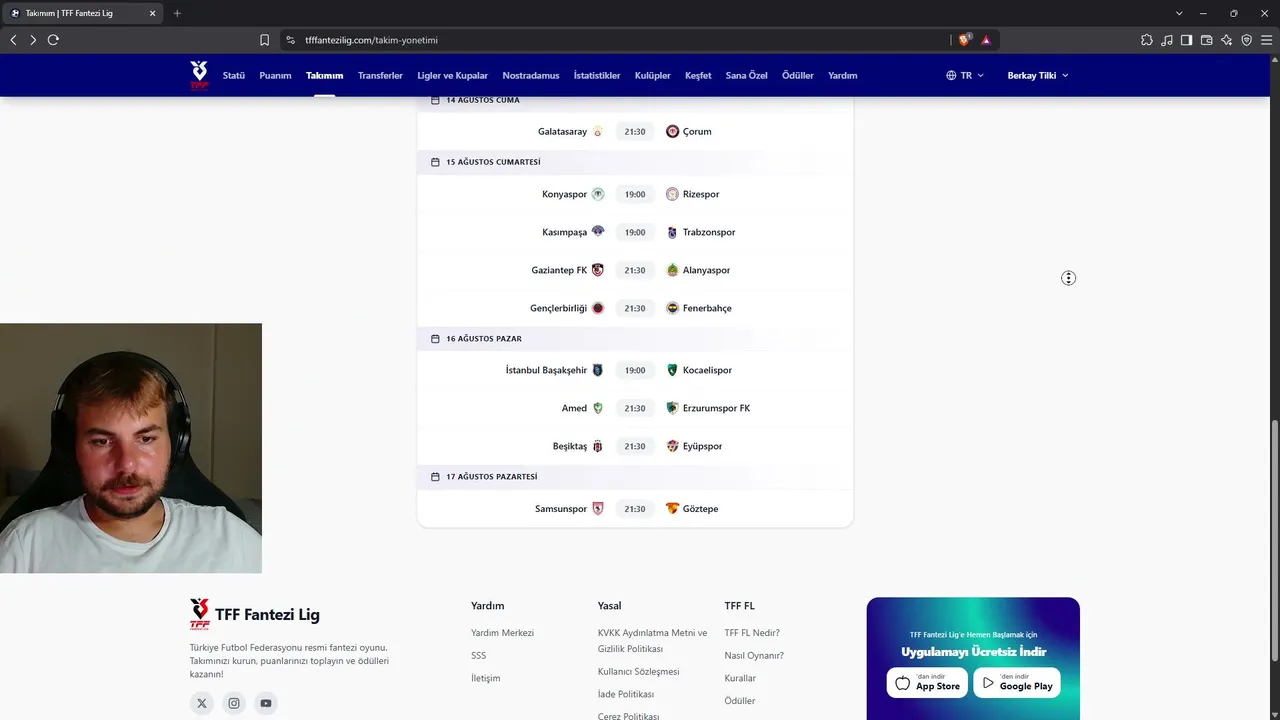Open the İstatistikler page
Viewport: 1280px width, 720px height.
(x=597, y=75)
